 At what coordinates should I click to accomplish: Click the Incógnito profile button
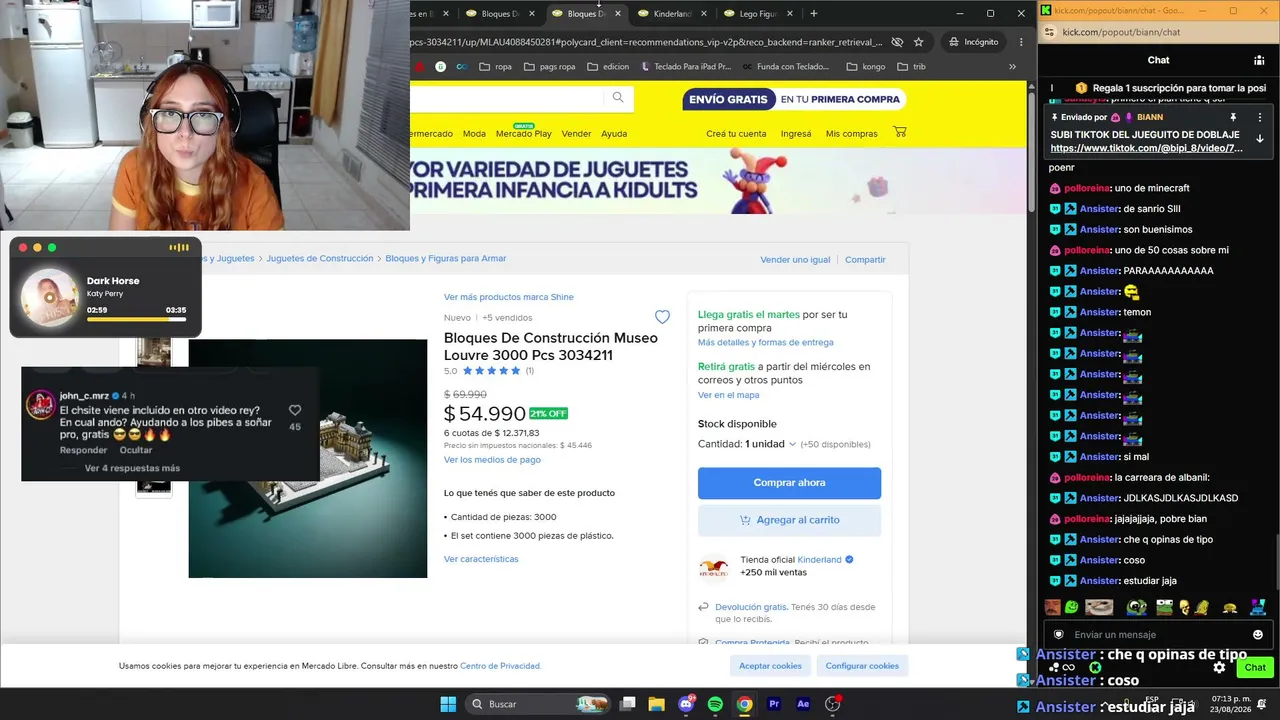[x=974, y=42]
